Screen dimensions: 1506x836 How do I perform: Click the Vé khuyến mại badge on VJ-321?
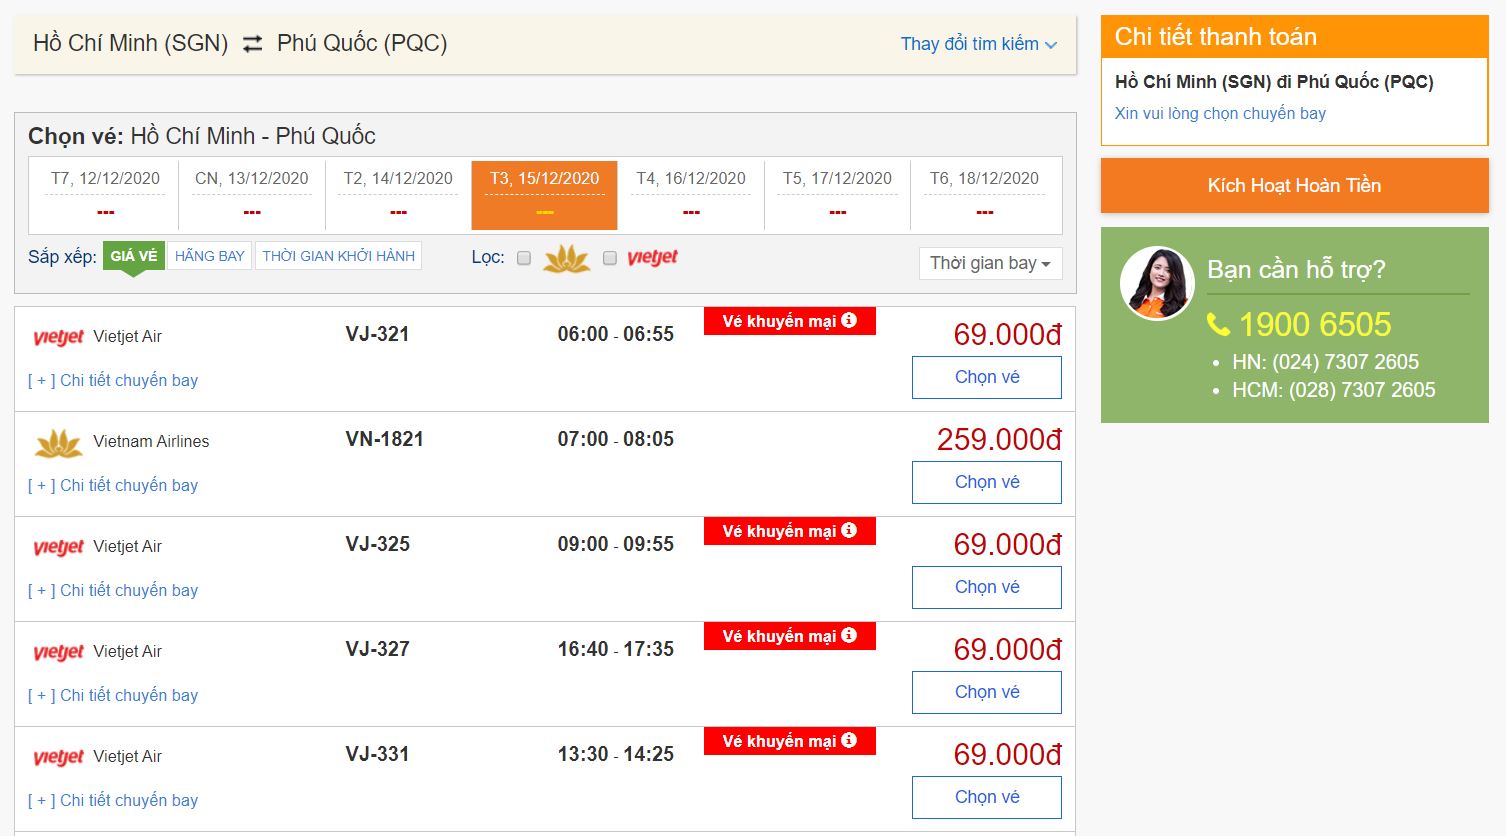coord(790,321)
